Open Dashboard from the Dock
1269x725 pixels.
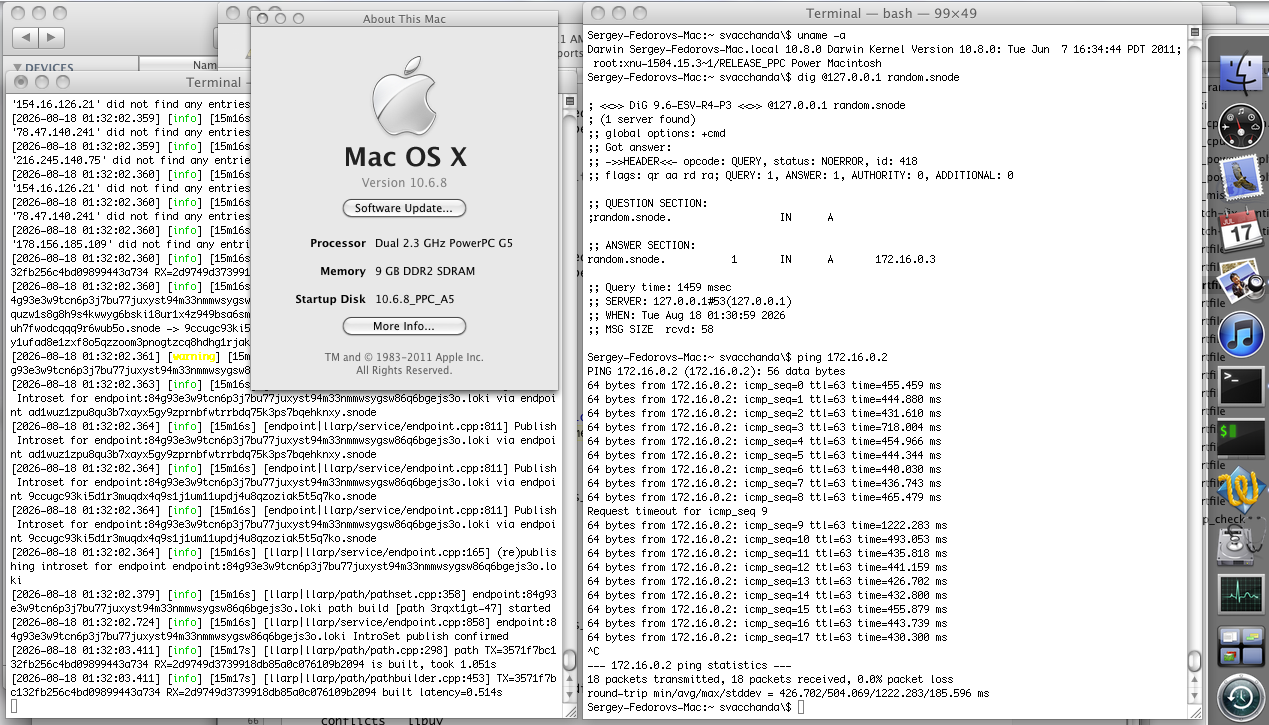(x=1241, y=127)
